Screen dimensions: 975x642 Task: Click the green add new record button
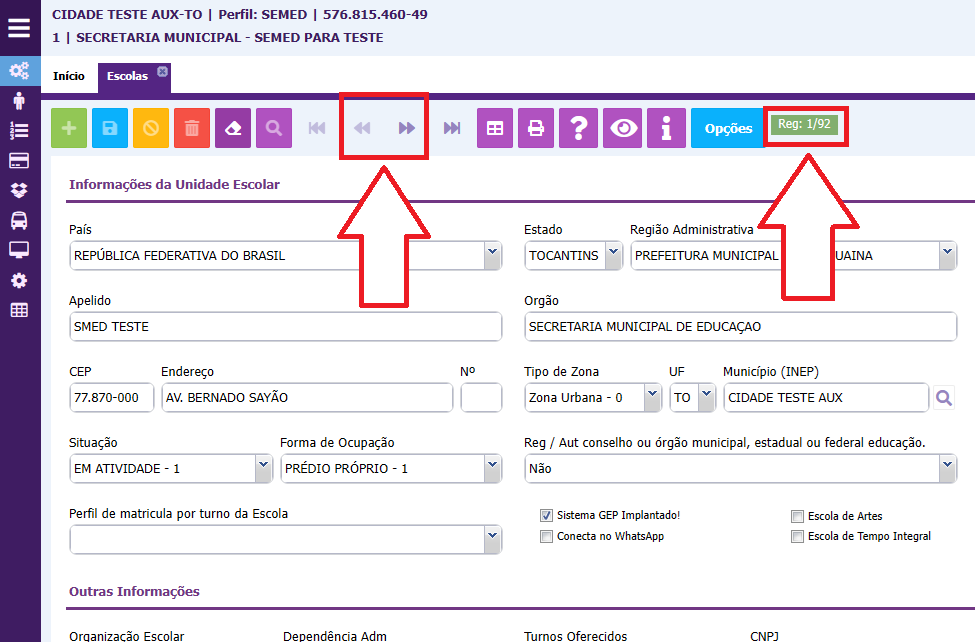coord(69,128)
